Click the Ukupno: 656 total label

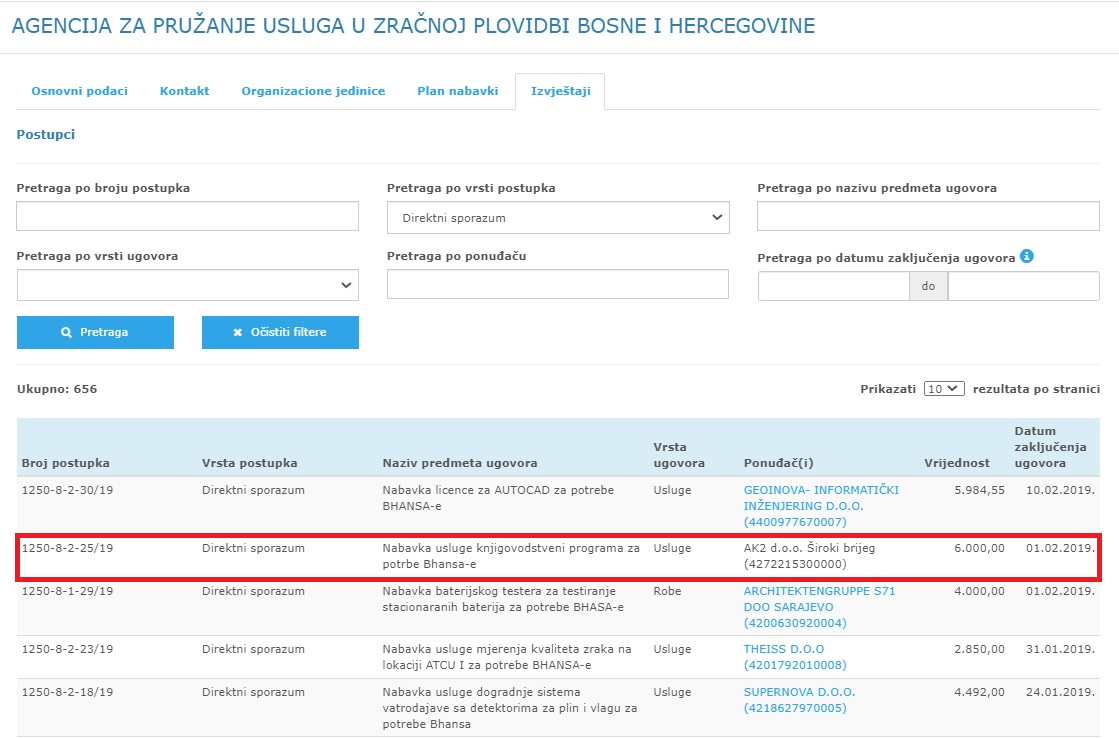click(x=57, y=389)
